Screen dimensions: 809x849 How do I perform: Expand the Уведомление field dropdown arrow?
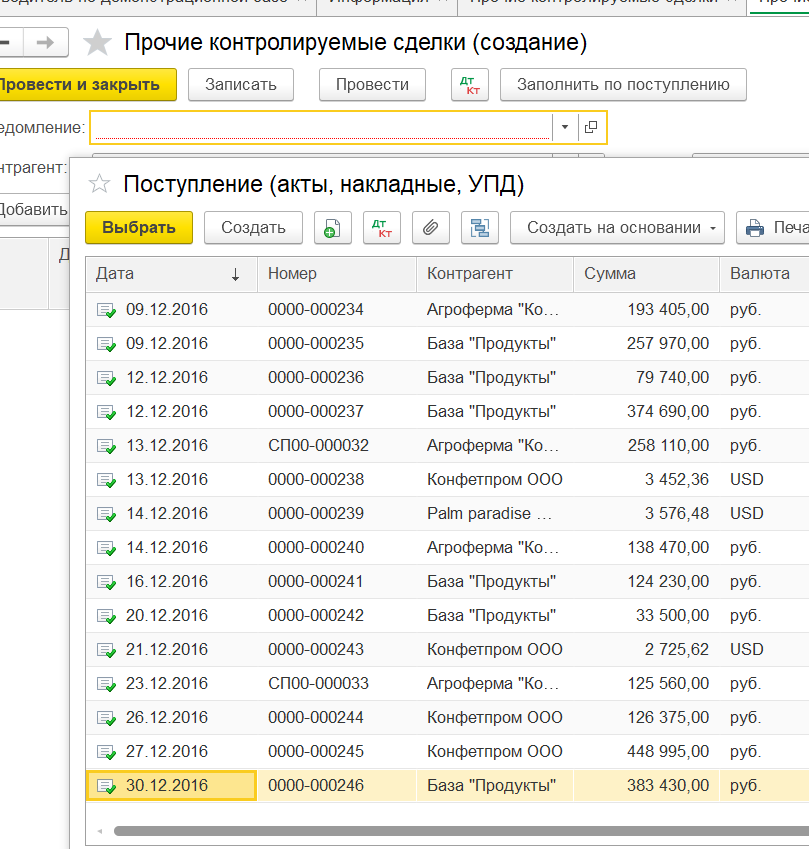pos(565,127)
